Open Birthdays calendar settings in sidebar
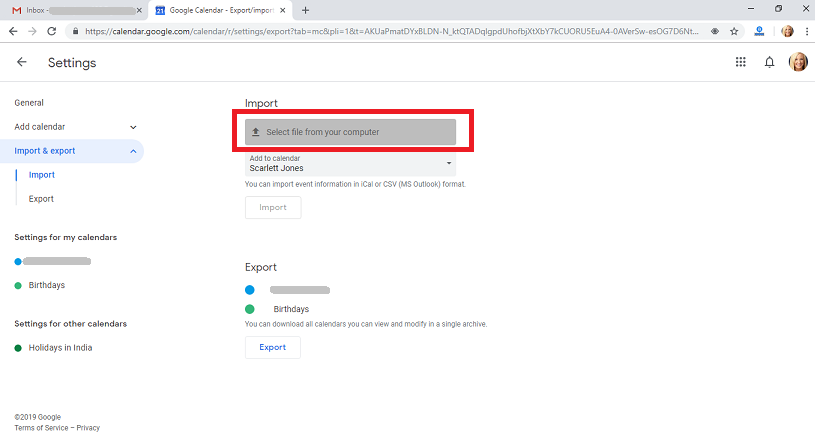Screen dimensions: 815x433 point(47,285)
